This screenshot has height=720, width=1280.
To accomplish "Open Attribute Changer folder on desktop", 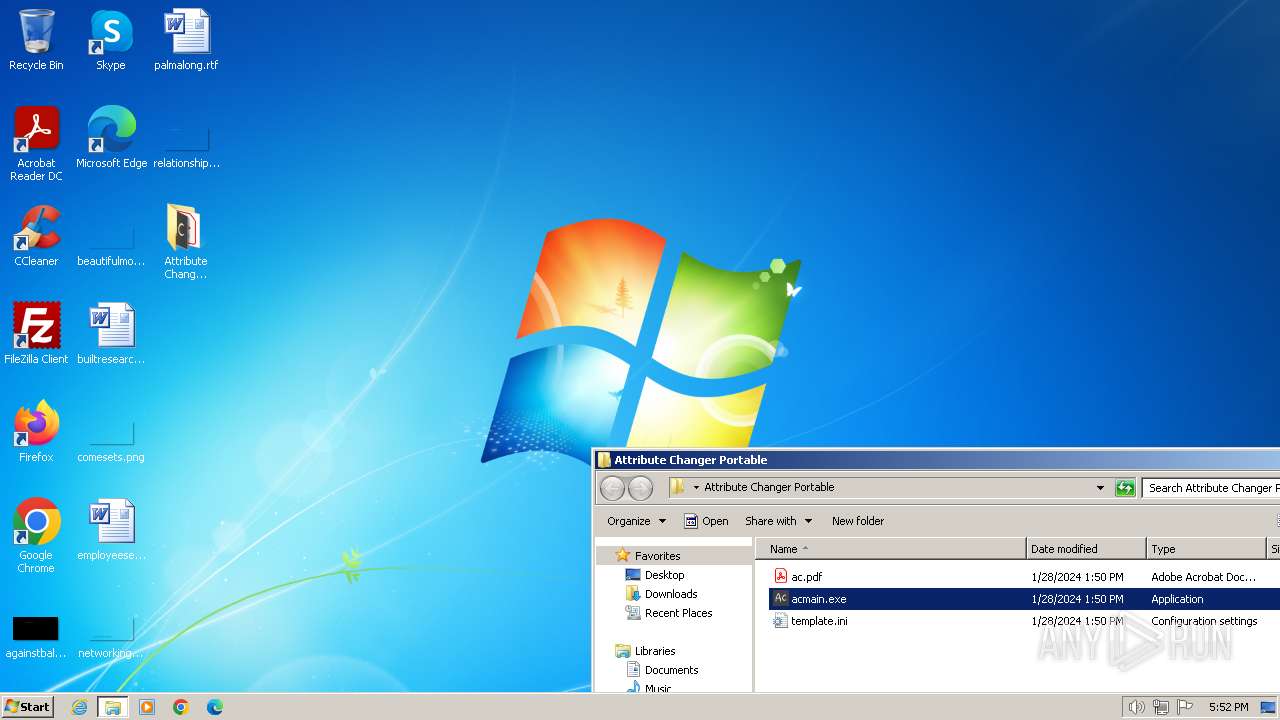I will (186, 242).
